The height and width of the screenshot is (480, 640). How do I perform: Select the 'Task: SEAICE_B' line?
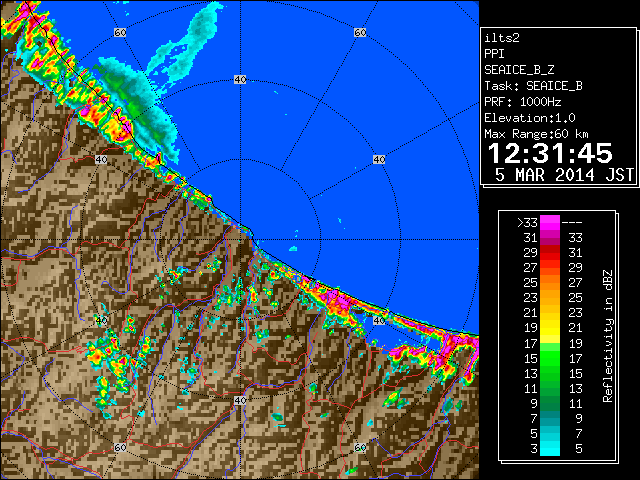tap(533, 86)
